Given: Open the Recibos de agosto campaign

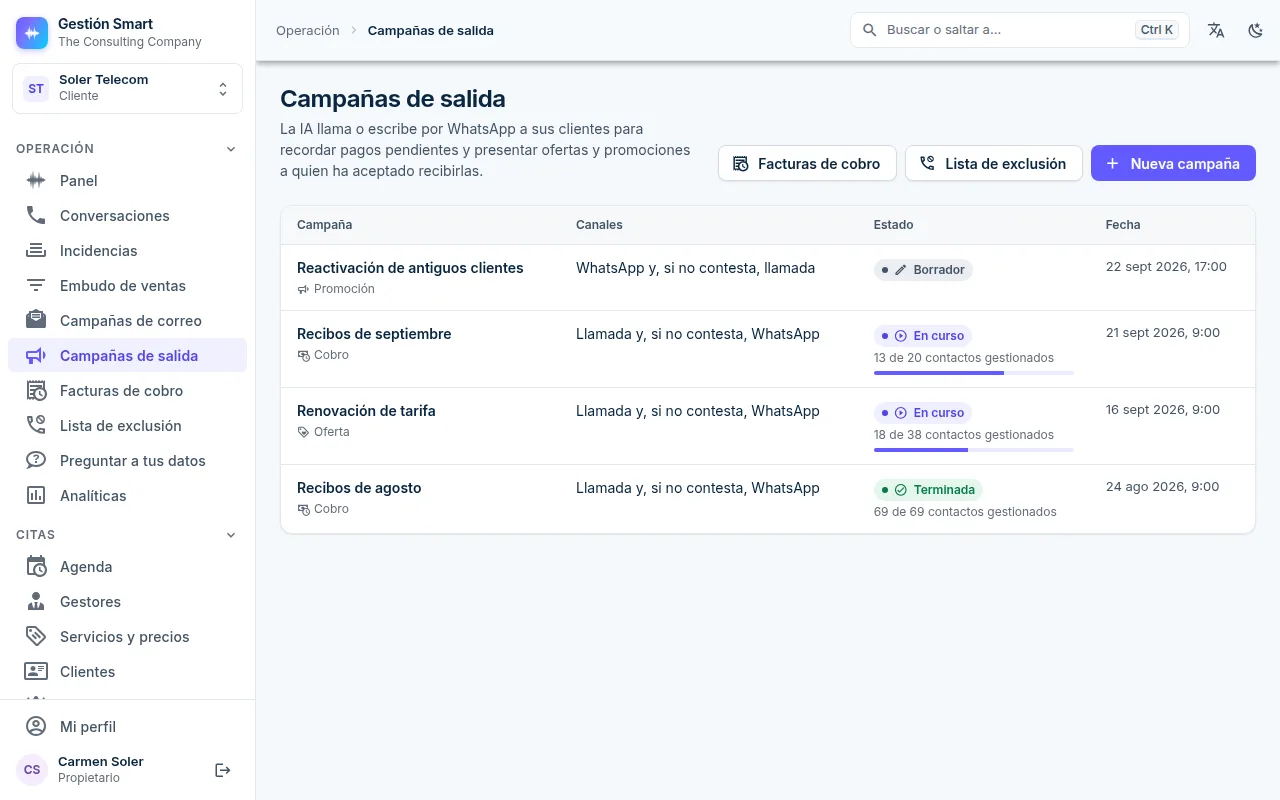Looking at the screenshot, I should (x=359, y=488).
